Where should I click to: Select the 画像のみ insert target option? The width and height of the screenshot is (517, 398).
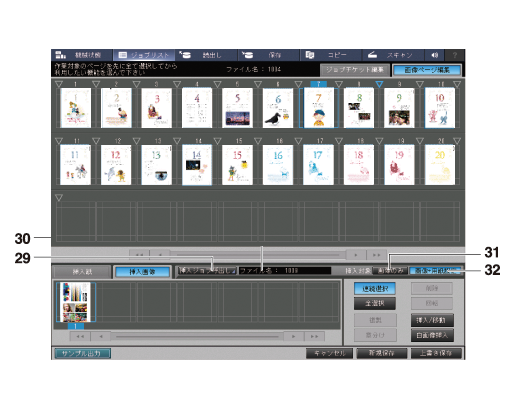pos(390,271)
